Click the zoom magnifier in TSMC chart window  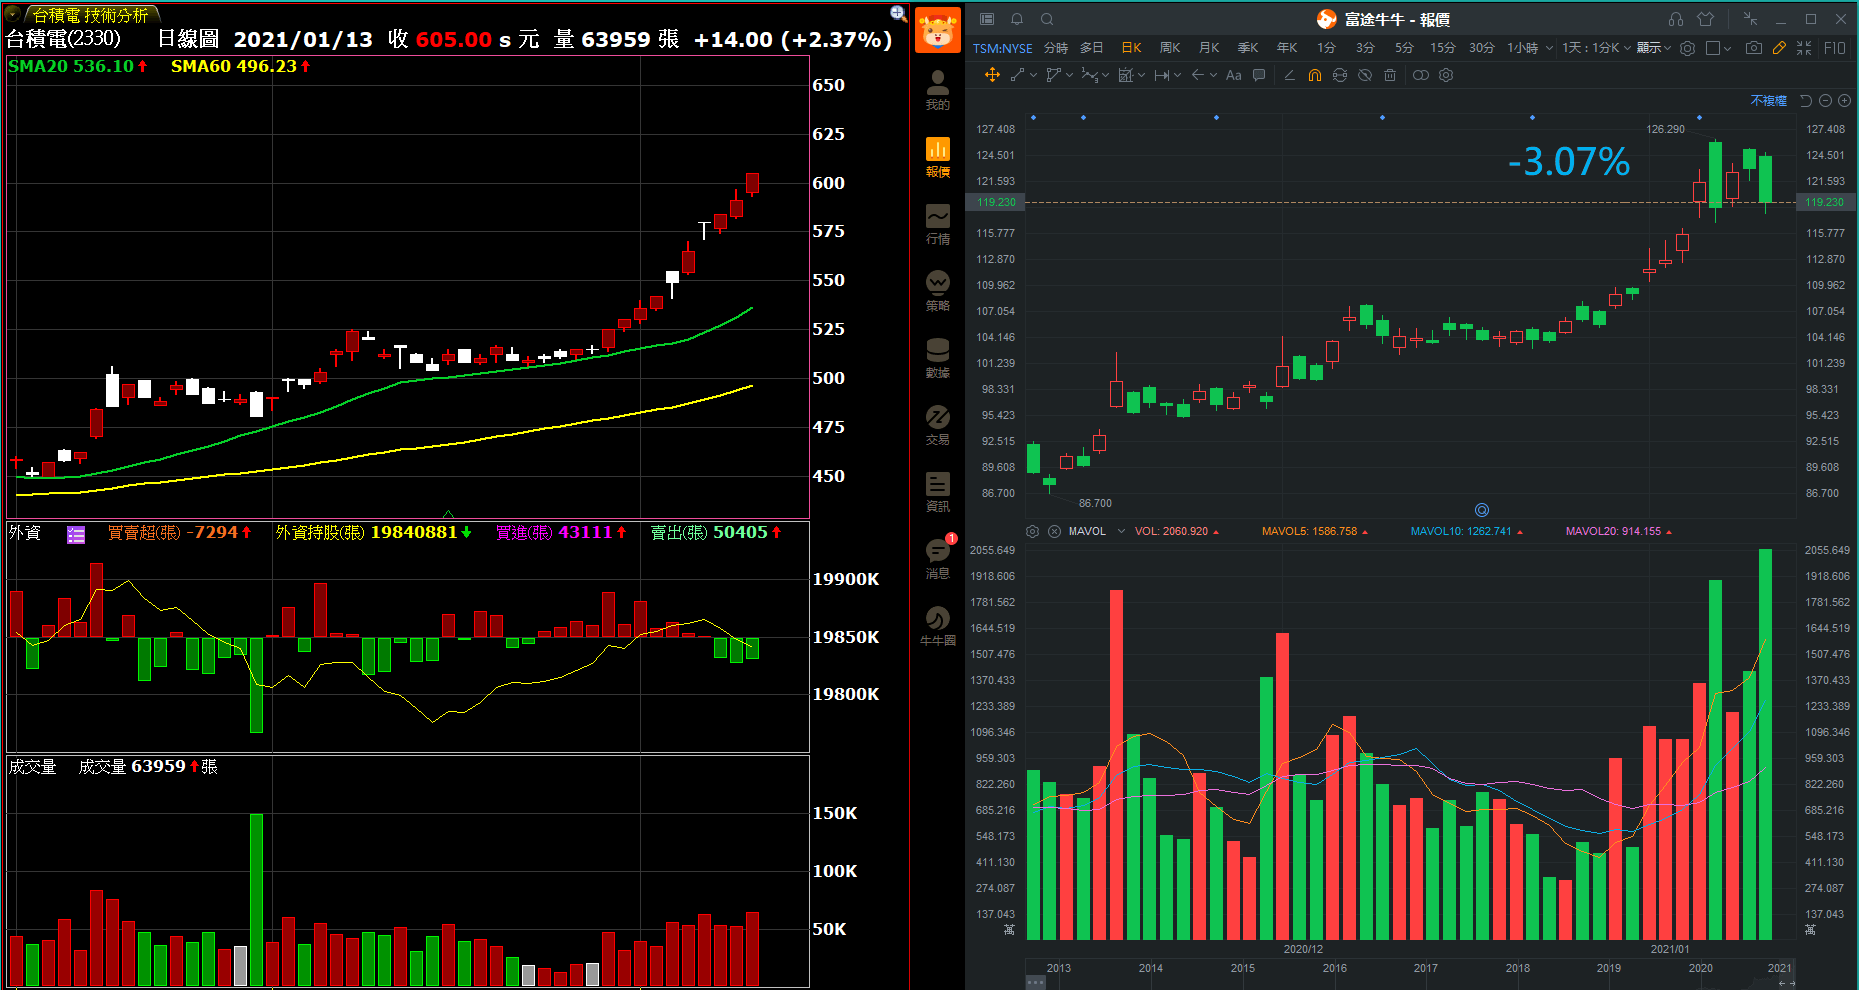(x=898, y=13)
